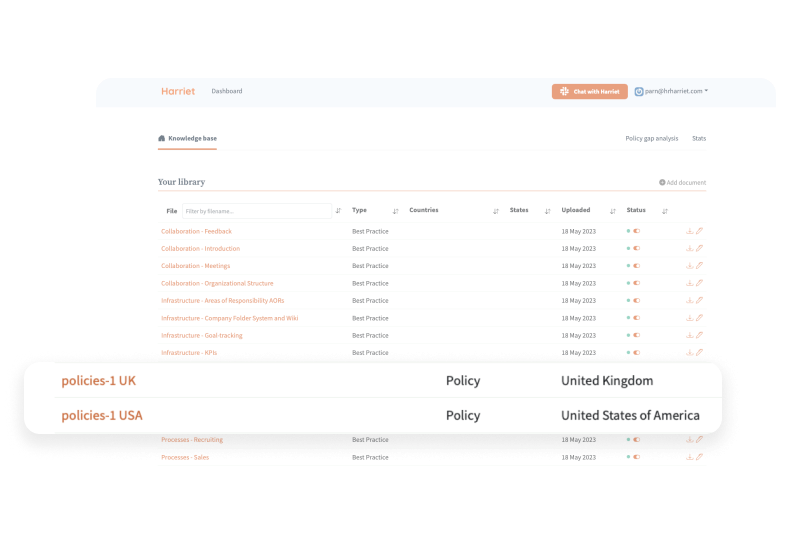
Task: Switch to the Knowledge base tab
Action: point(187,139)
